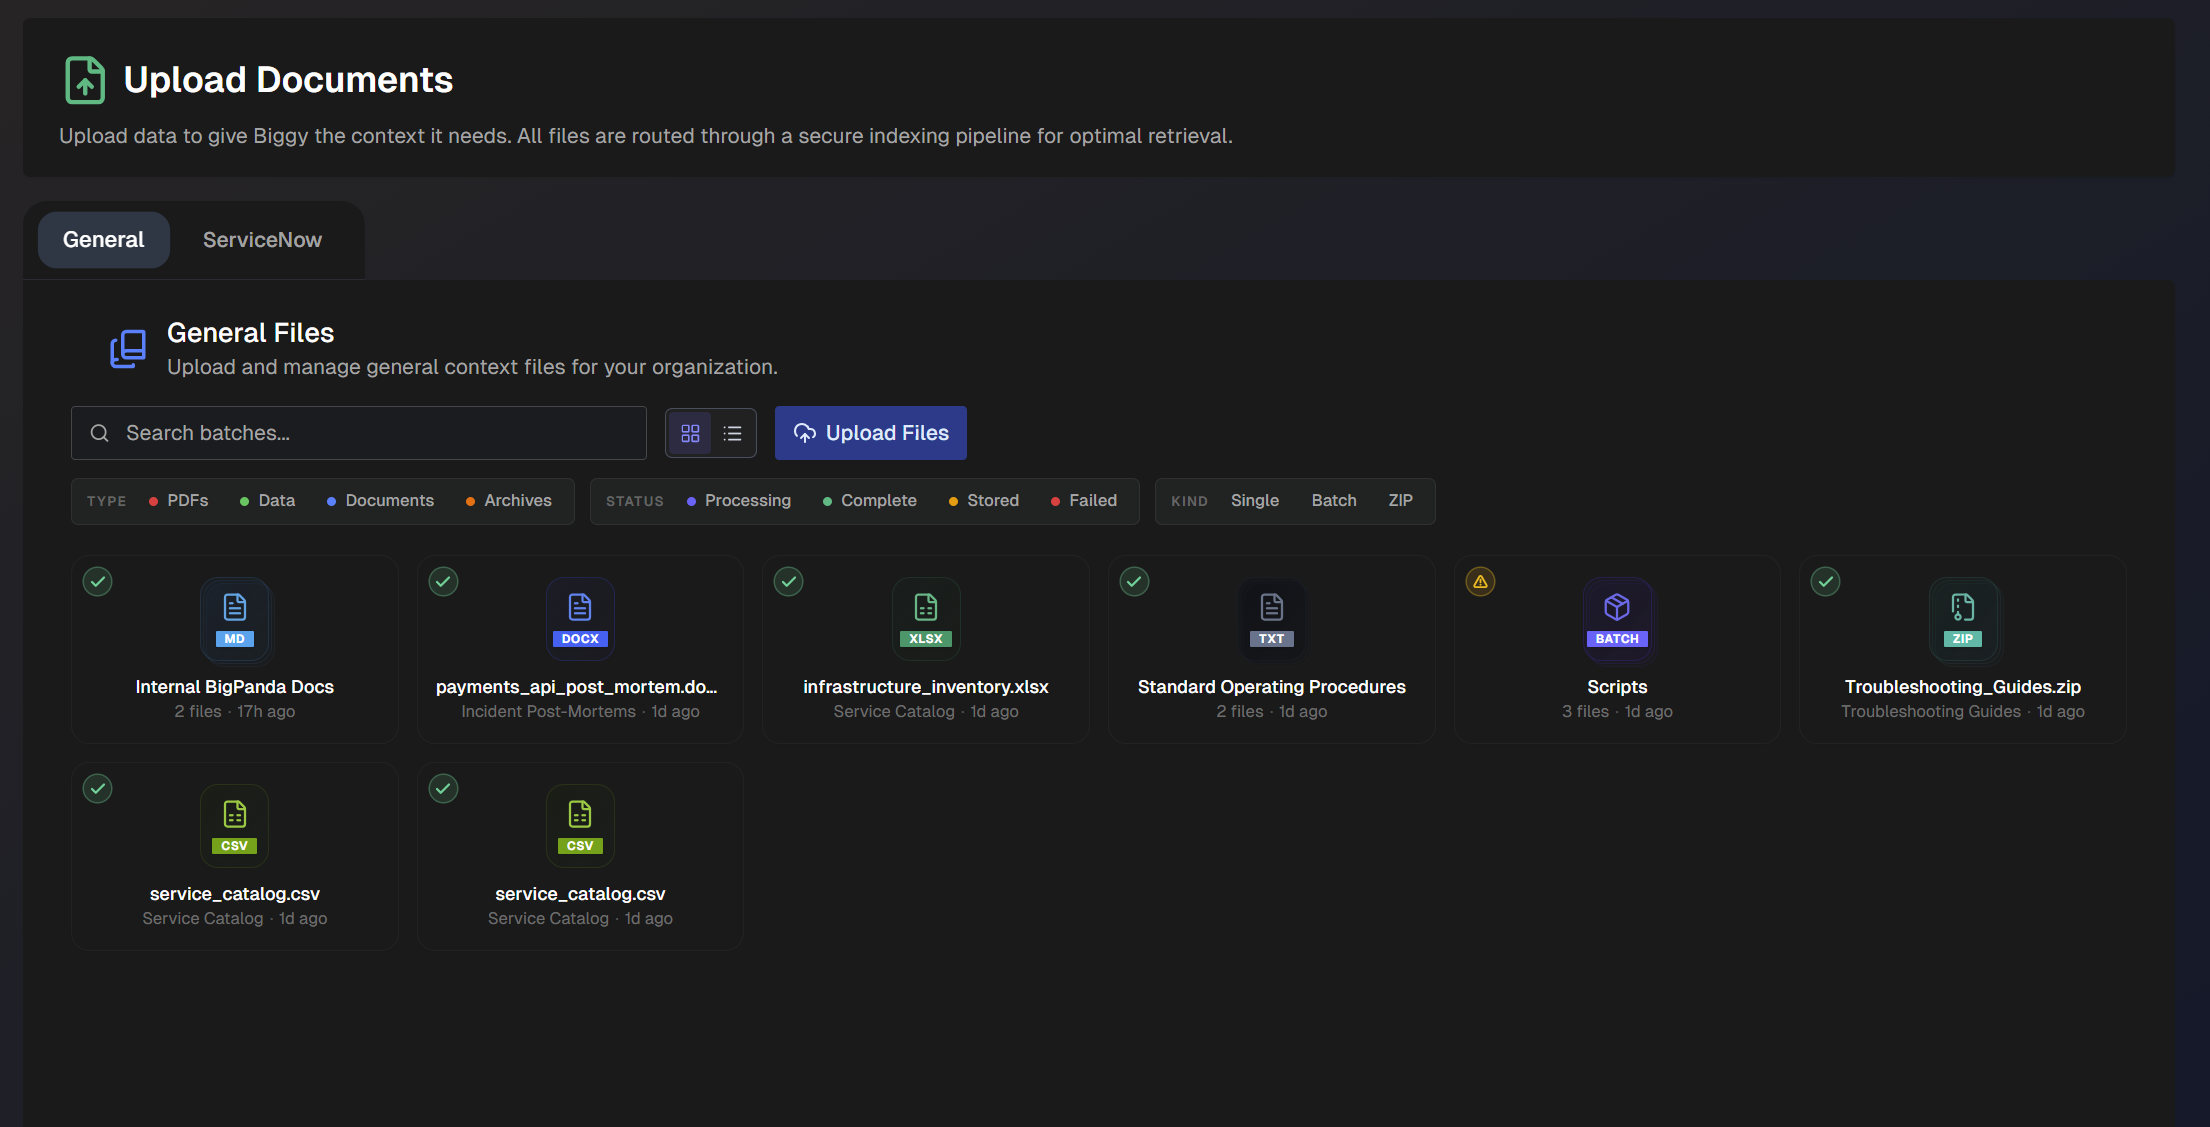The image size is (2210, 1127).
Task: Filter by PDFs type
Action: tap(179, 501)
